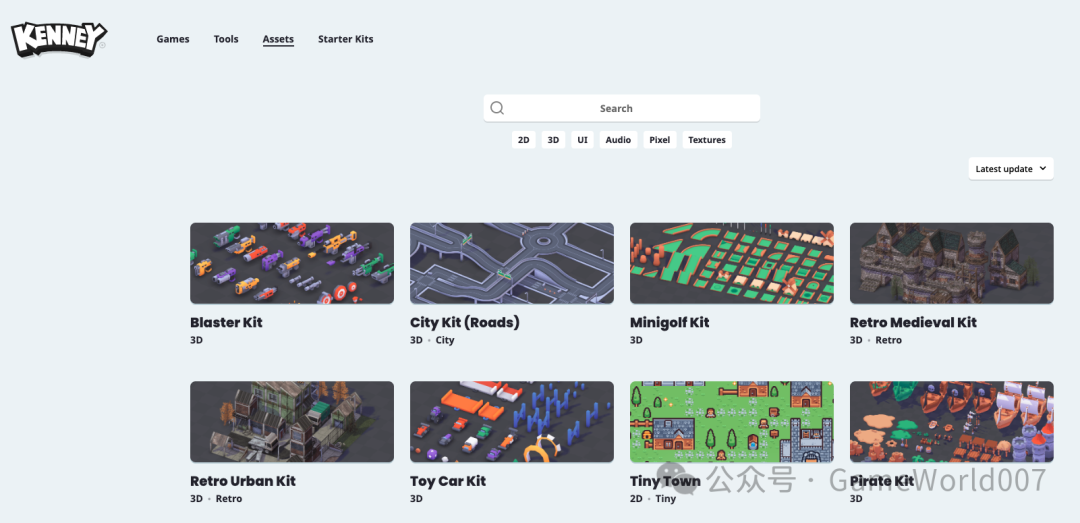The width and height of the screenshot is (1080, 523).
Task: Open the Toy Car Kit thumbnail
Action: click(512, 422)
